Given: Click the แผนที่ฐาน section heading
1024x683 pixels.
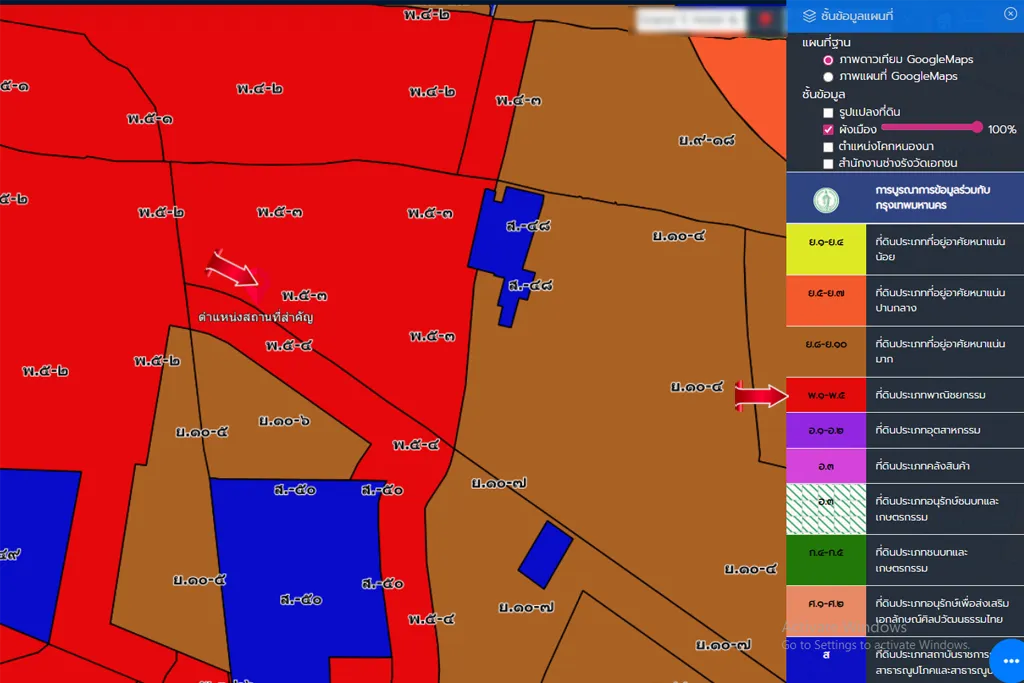Looking at the screenshot, I should 826,42.
